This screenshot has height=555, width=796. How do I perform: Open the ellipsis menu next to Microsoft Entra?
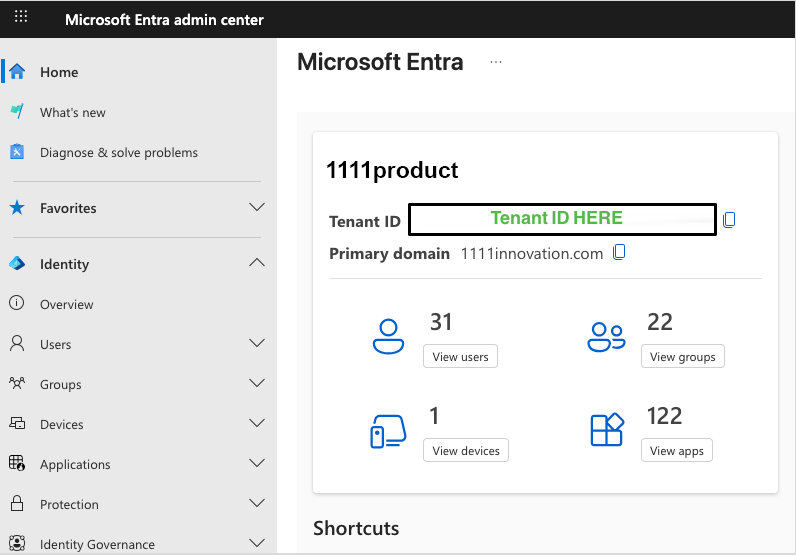pyautogui.click(x=496, y=62)
